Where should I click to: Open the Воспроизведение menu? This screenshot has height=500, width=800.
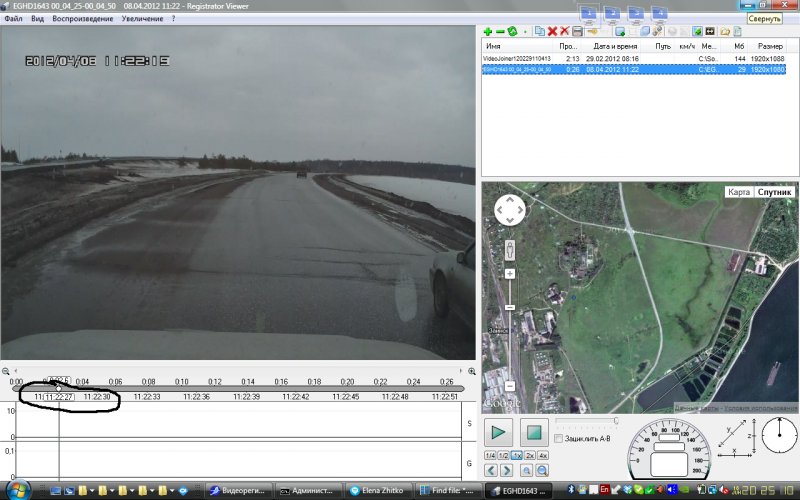click(x=81, y=19)
